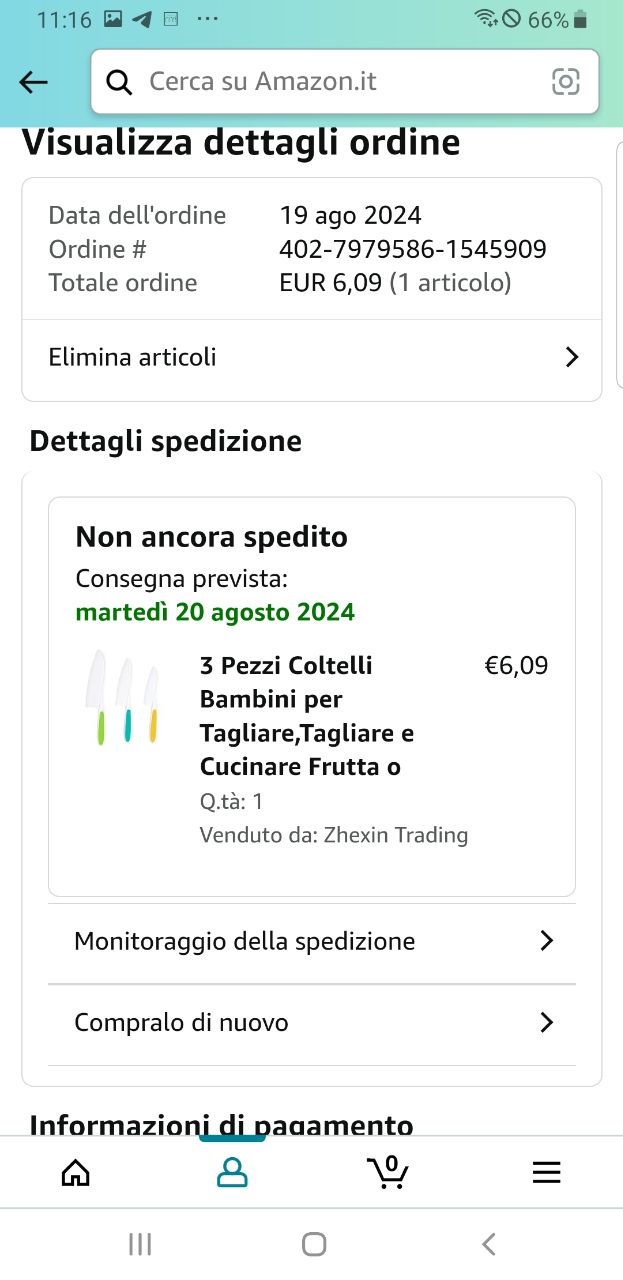Select Monitoraggio della spedizione option
623x1280 pixels.
(x=245, y=941)
